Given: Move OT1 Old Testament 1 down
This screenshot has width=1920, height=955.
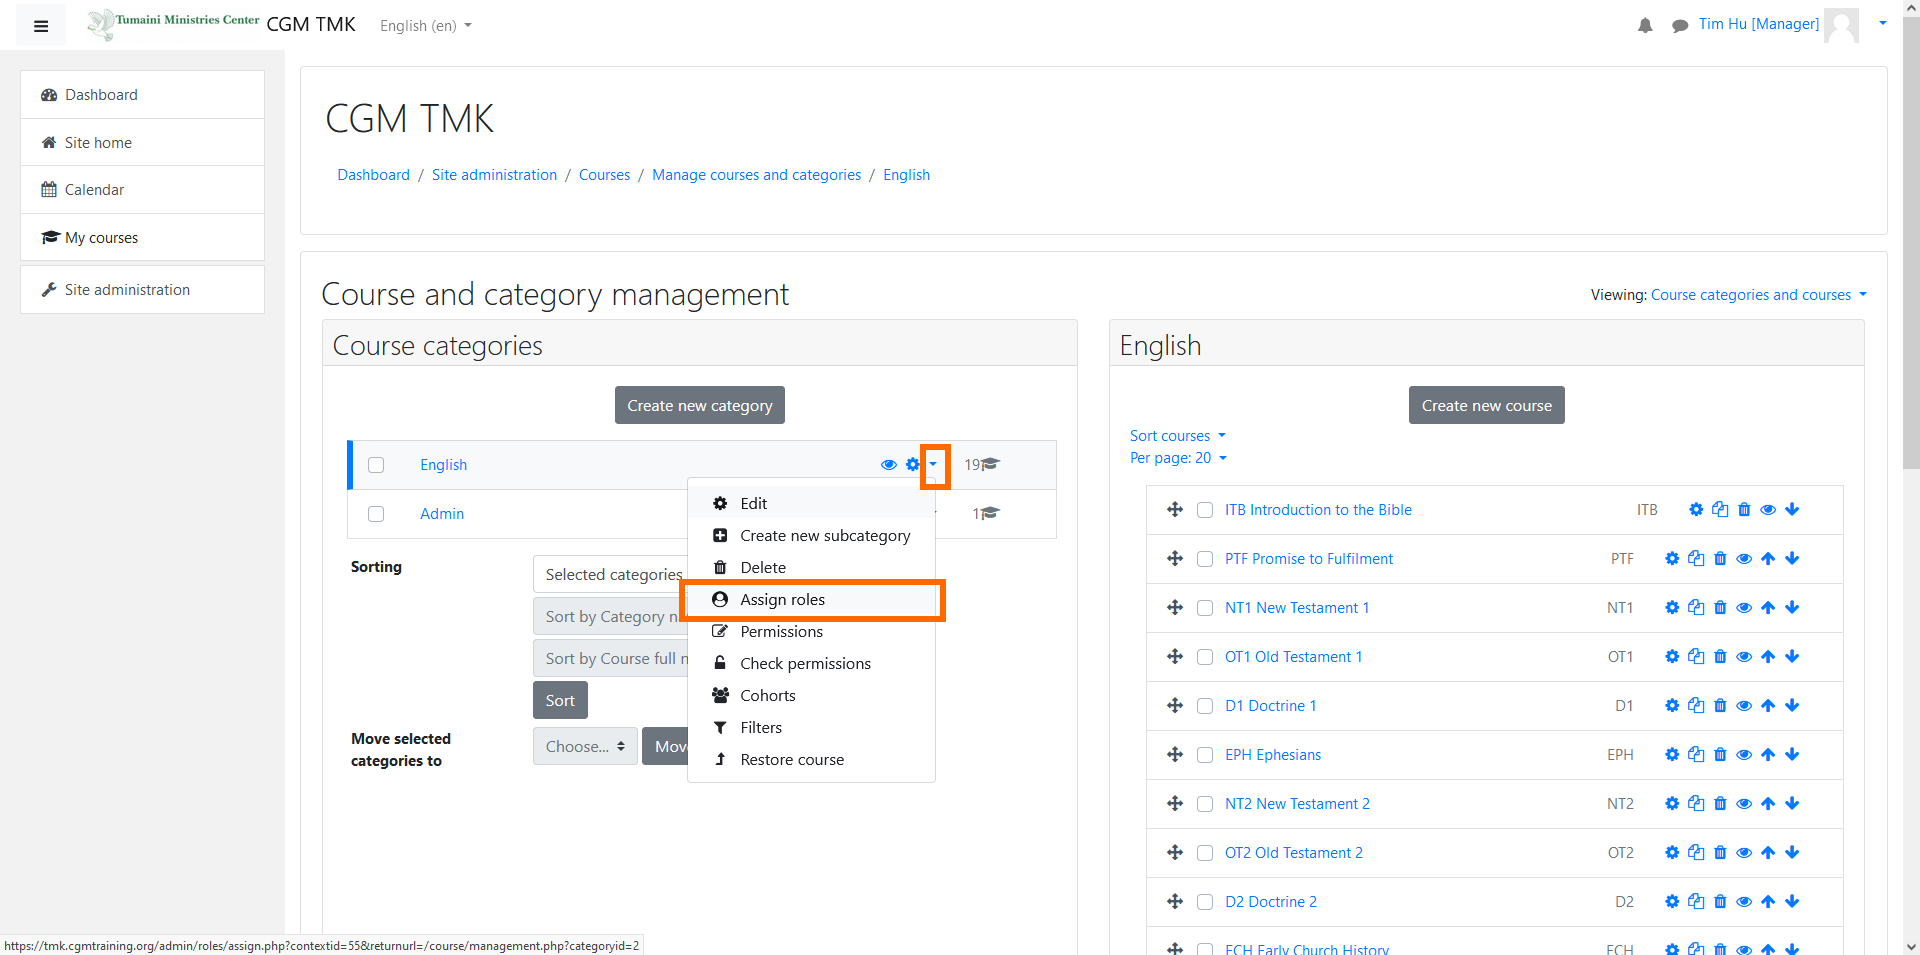Looking at the screenshot, I should (1792, 657).
